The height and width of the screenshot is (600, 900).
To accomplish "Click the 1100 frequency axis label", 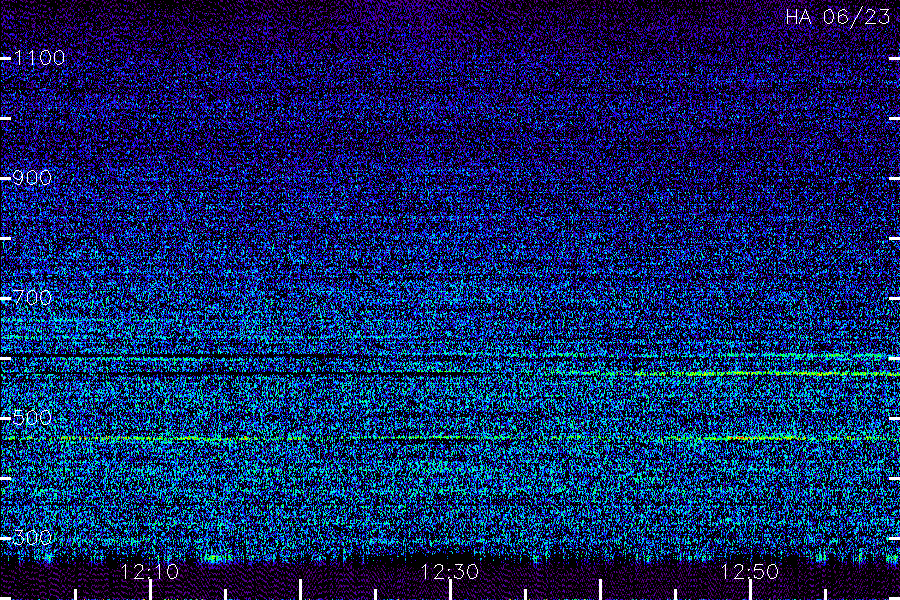I will click(x=39, y=58).
